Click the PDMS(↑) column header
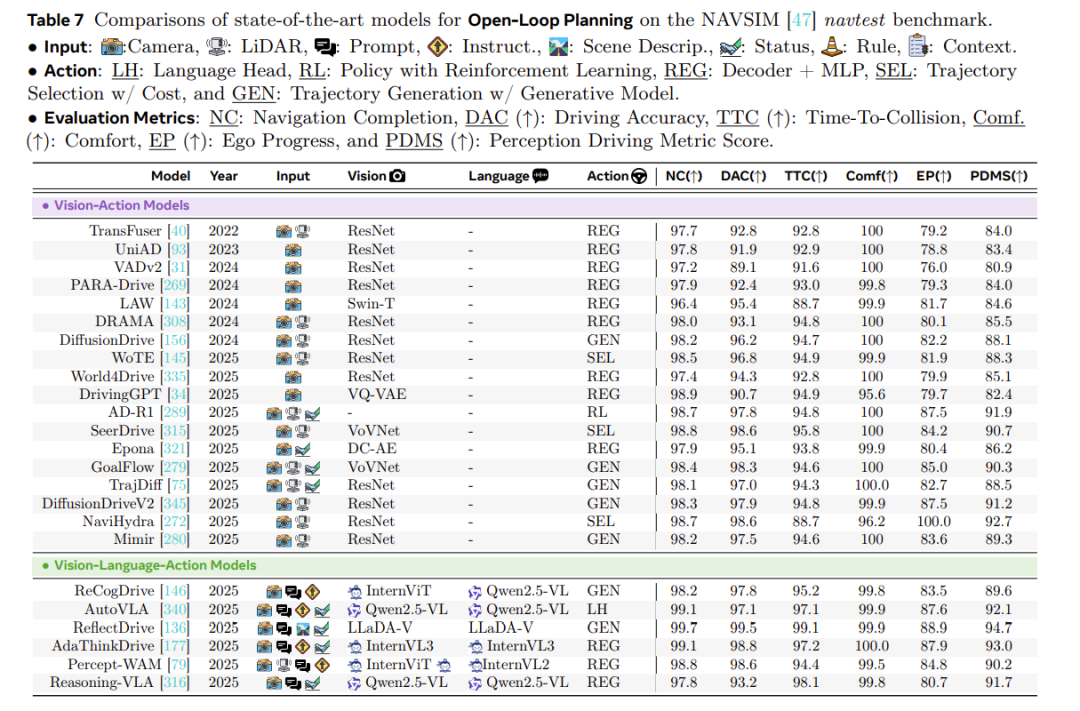1080x711 pixels. (x=998, y=176)
